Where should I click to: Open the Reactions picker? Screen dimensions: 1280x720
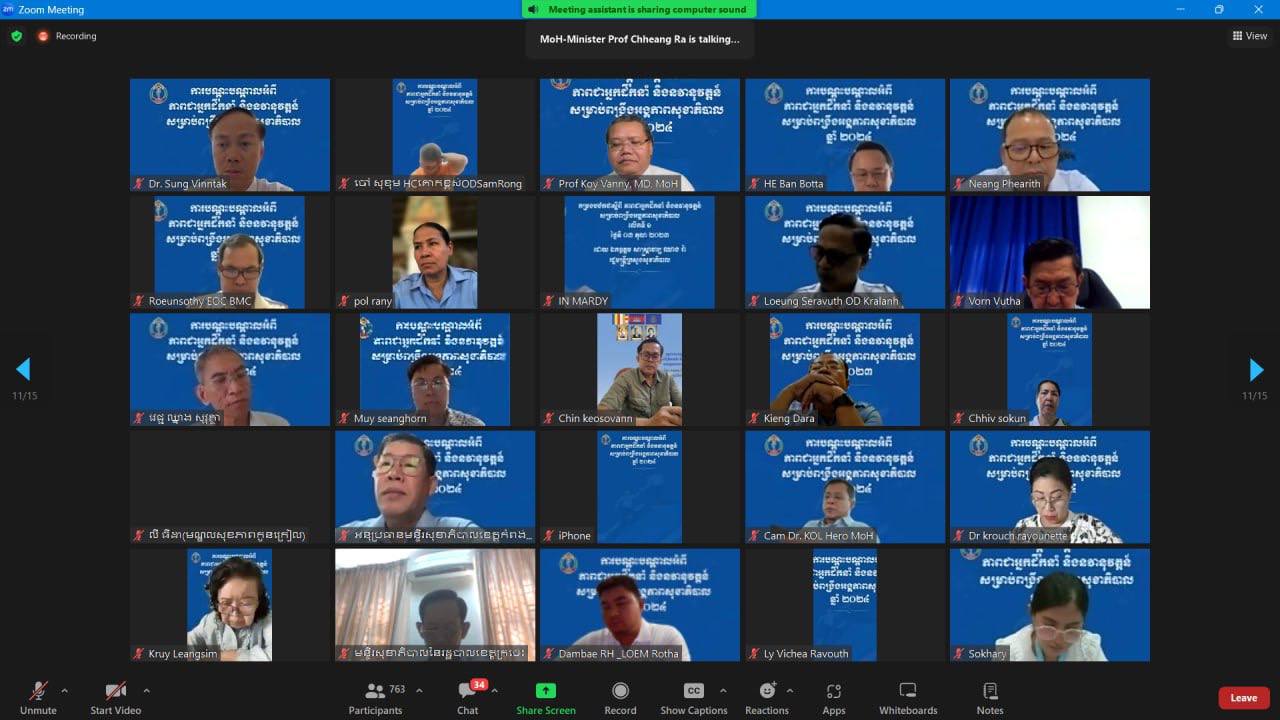click(x=767, y=691)
